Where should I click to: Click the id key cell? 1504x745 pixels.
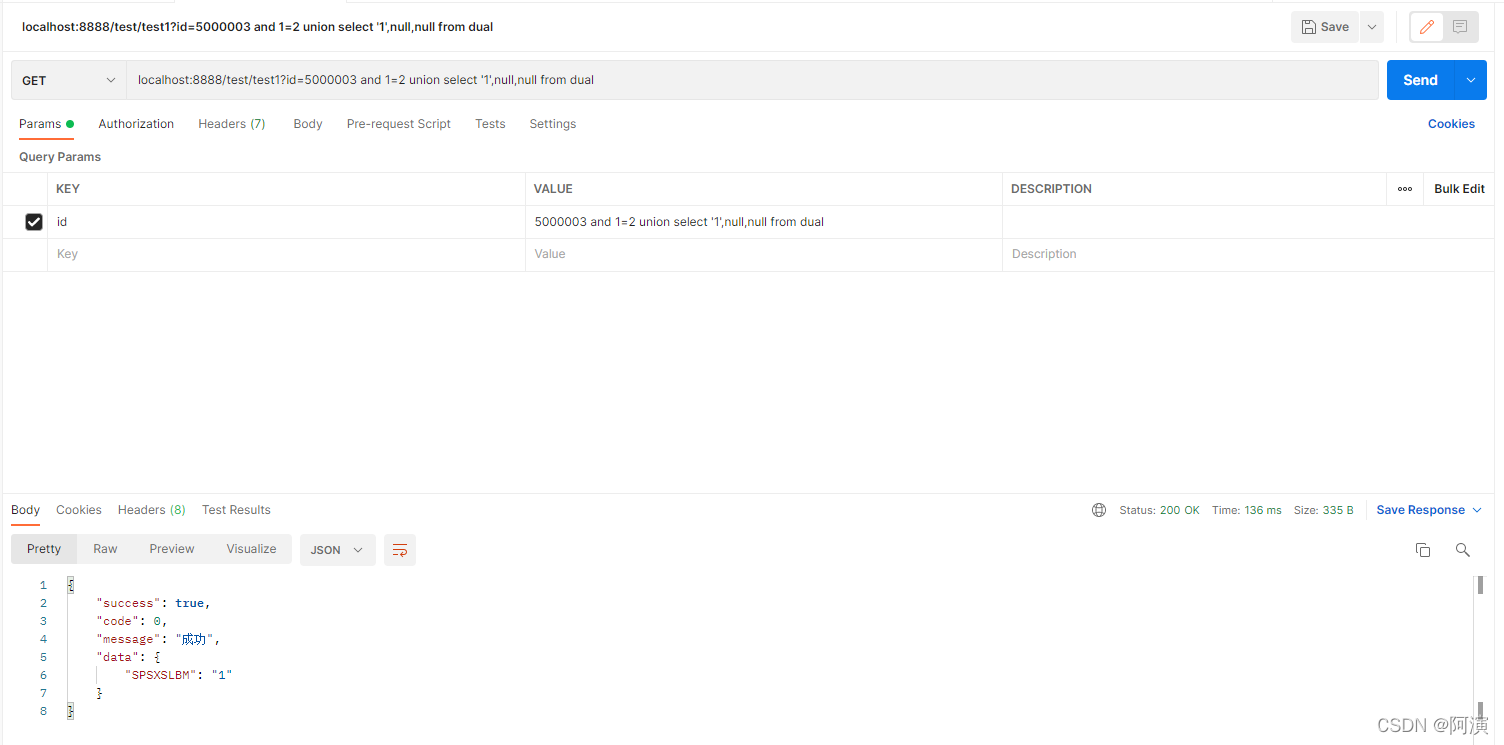tap(286, 222)
